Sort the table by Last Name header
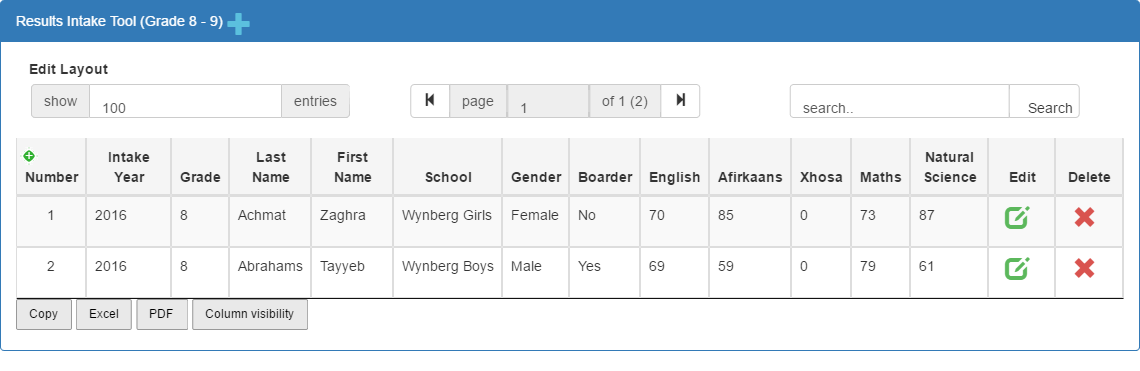Screen dimensions: 1140x371 271,167
